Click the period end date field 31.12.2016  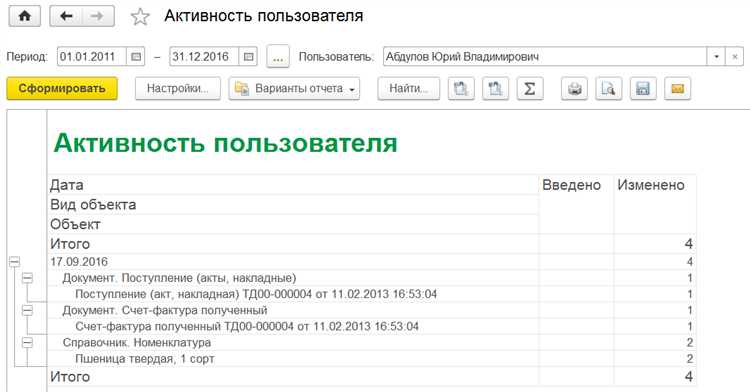tap(204, 57)
